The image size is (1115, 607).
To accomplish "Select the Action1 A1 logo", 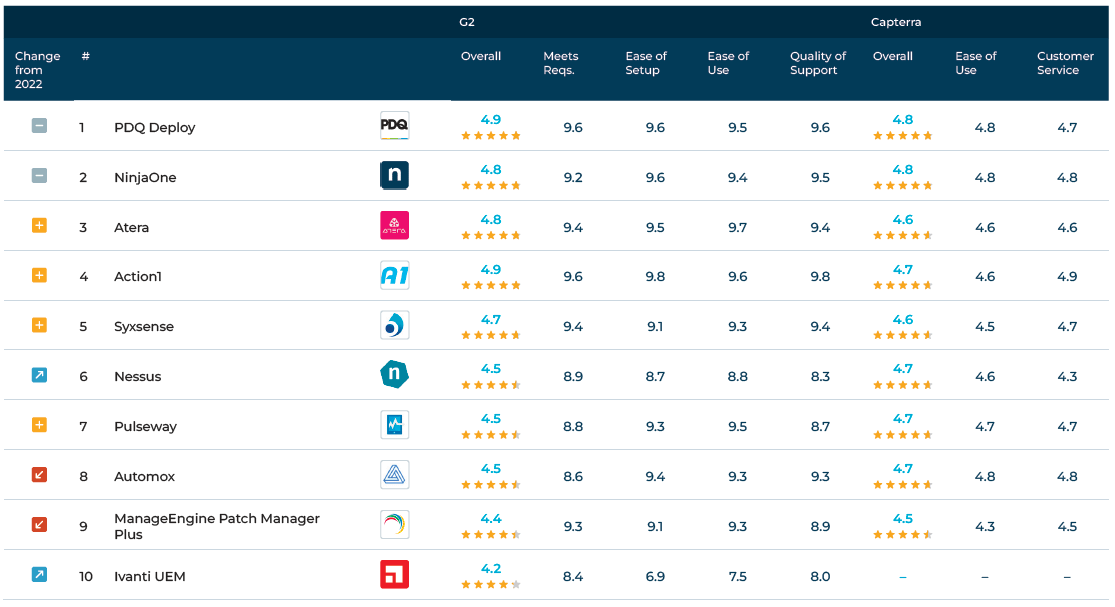I will tap(395, 275).
